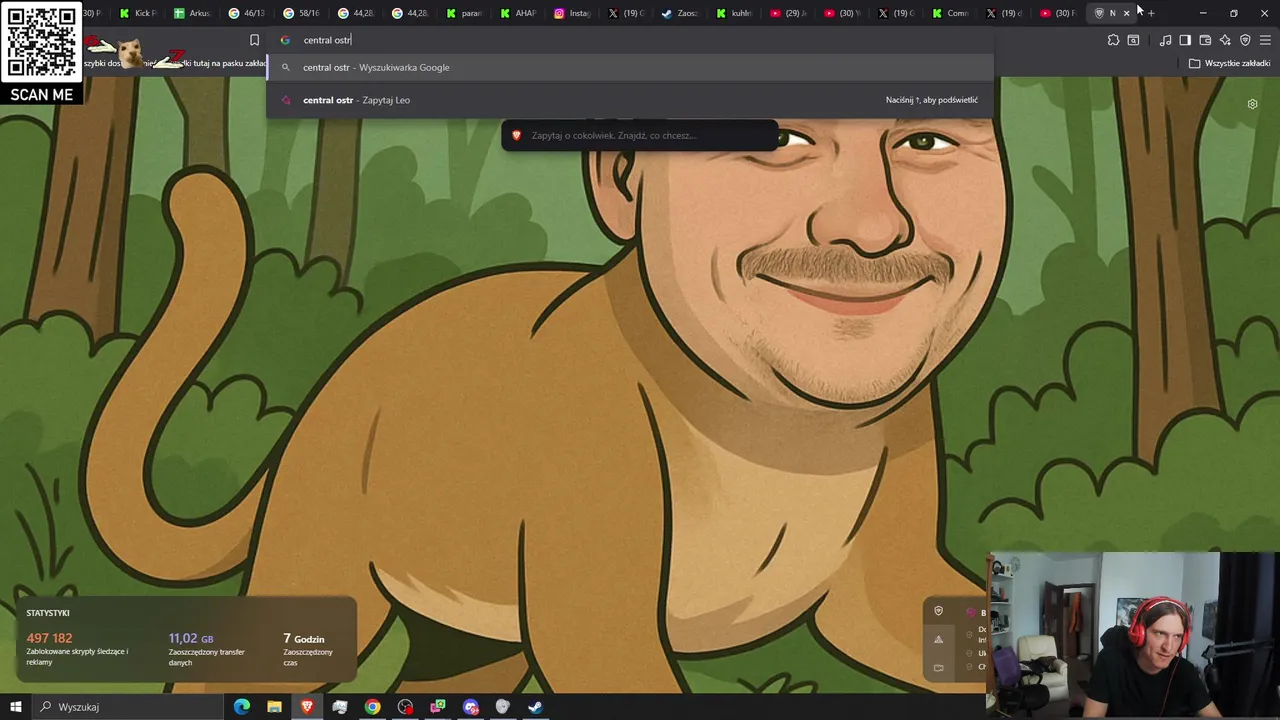Switch to the Zaos Steam tab
Screen dimensions: 1280x720
(680, 13)
